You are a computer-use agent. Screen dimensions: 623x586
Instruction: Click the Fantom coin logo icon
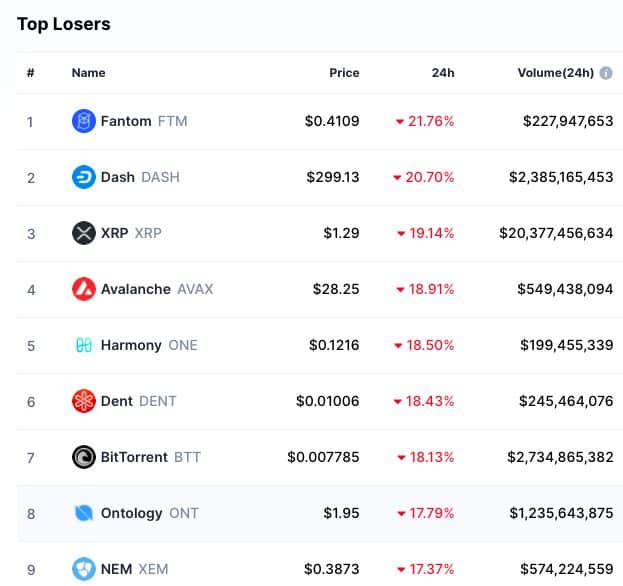pyautogui.click(x=84, y=121)
